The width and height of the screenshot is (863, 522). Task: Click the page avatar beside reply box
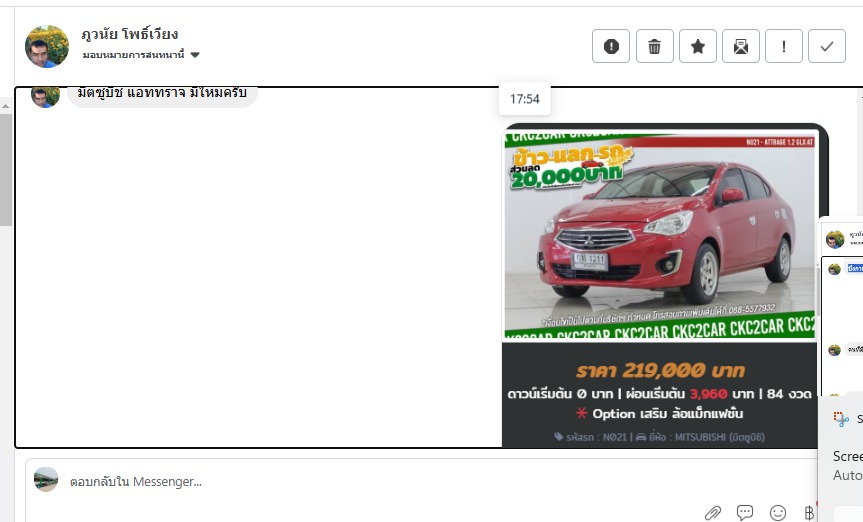pos(46,480)
